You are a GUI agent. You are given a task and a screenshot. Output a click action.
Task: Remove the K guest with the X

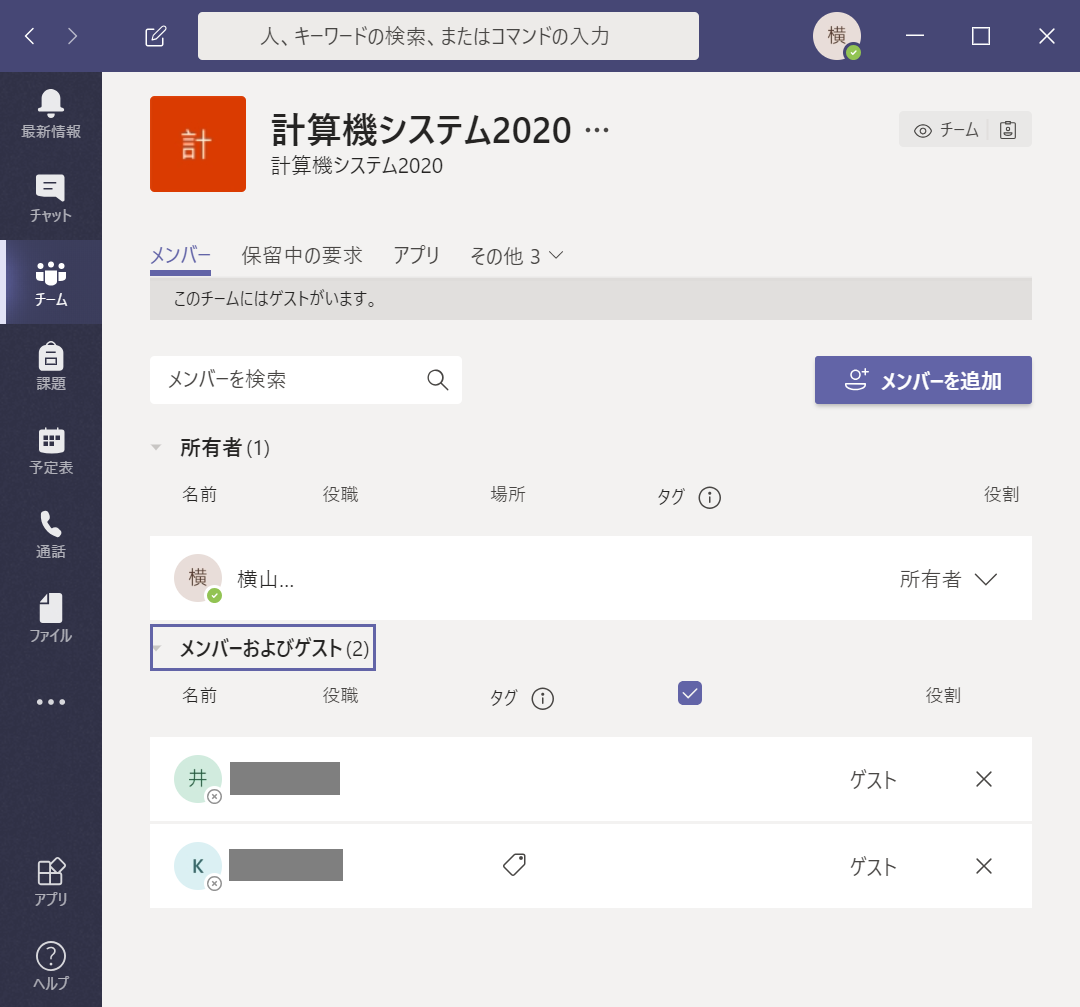coord(984,866)
